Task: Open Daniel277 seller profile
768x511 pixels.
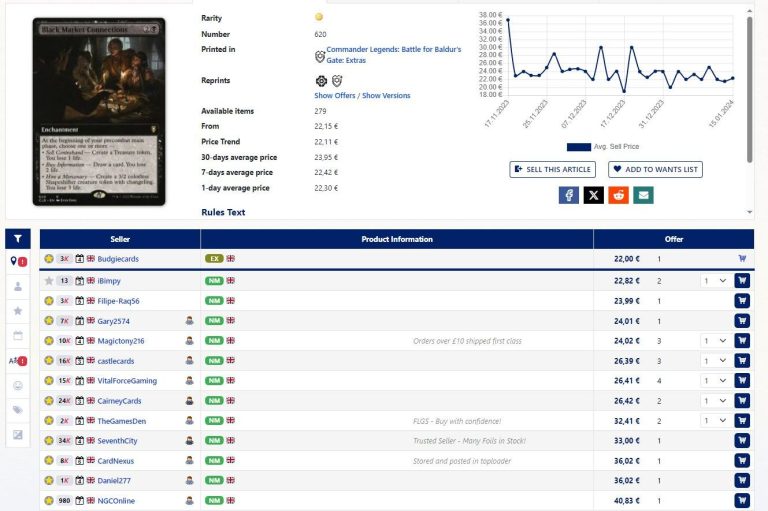Action: pos(114,481)
